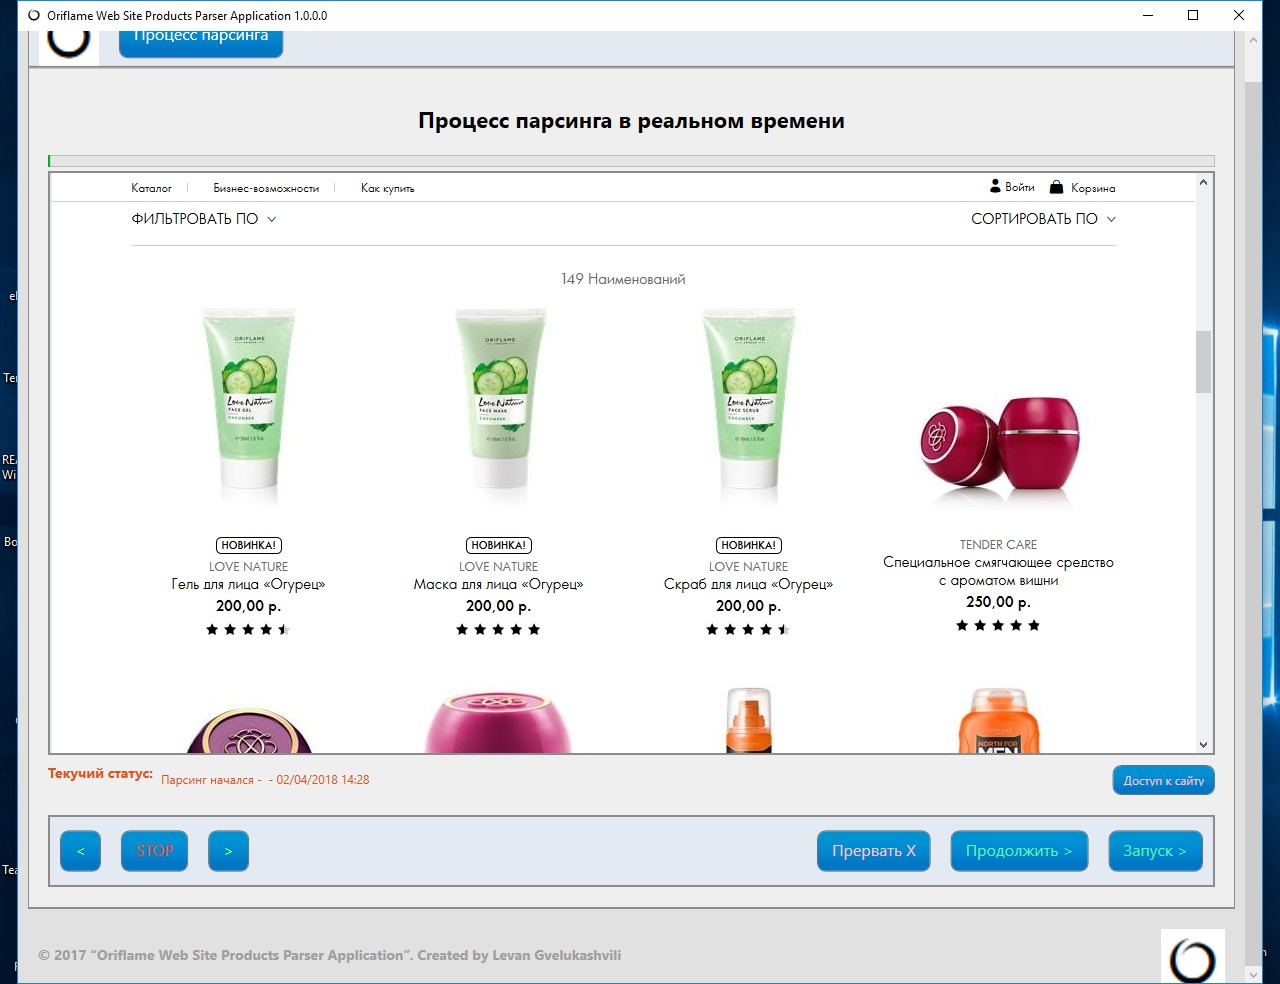This screenshot has width=1280, height=984.
Task: Click the Oriflame logo in footer corner
Action: pyautogui.click(x=1192, y=956)
